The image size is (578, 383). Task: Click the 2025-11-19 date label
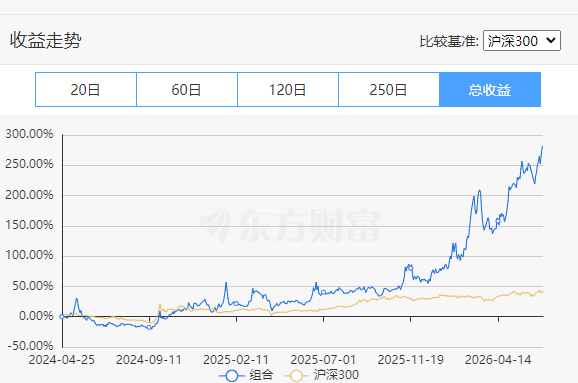411,360
